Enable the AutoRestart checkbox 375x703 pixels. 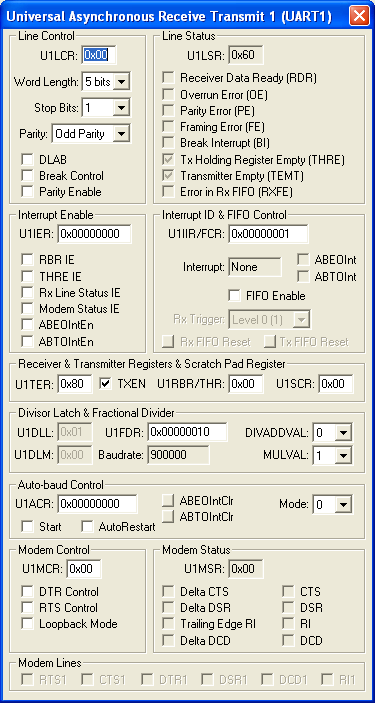click(87, 526)
